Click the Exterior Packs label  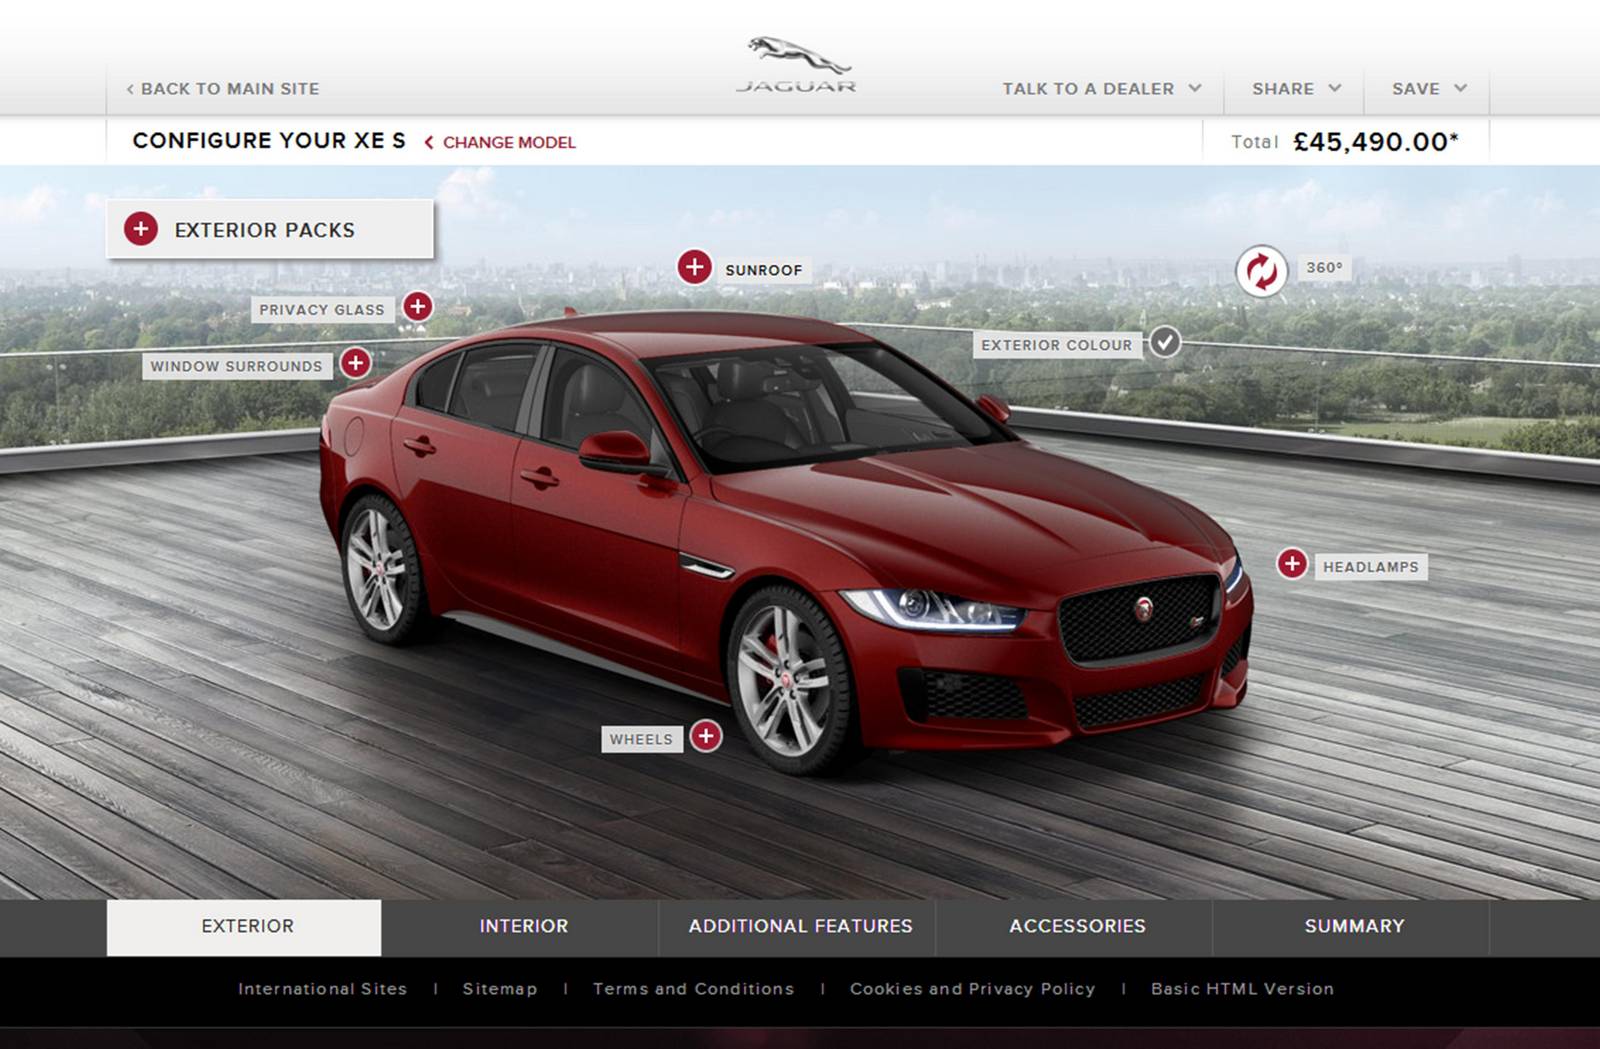click(x=264, y=230)
